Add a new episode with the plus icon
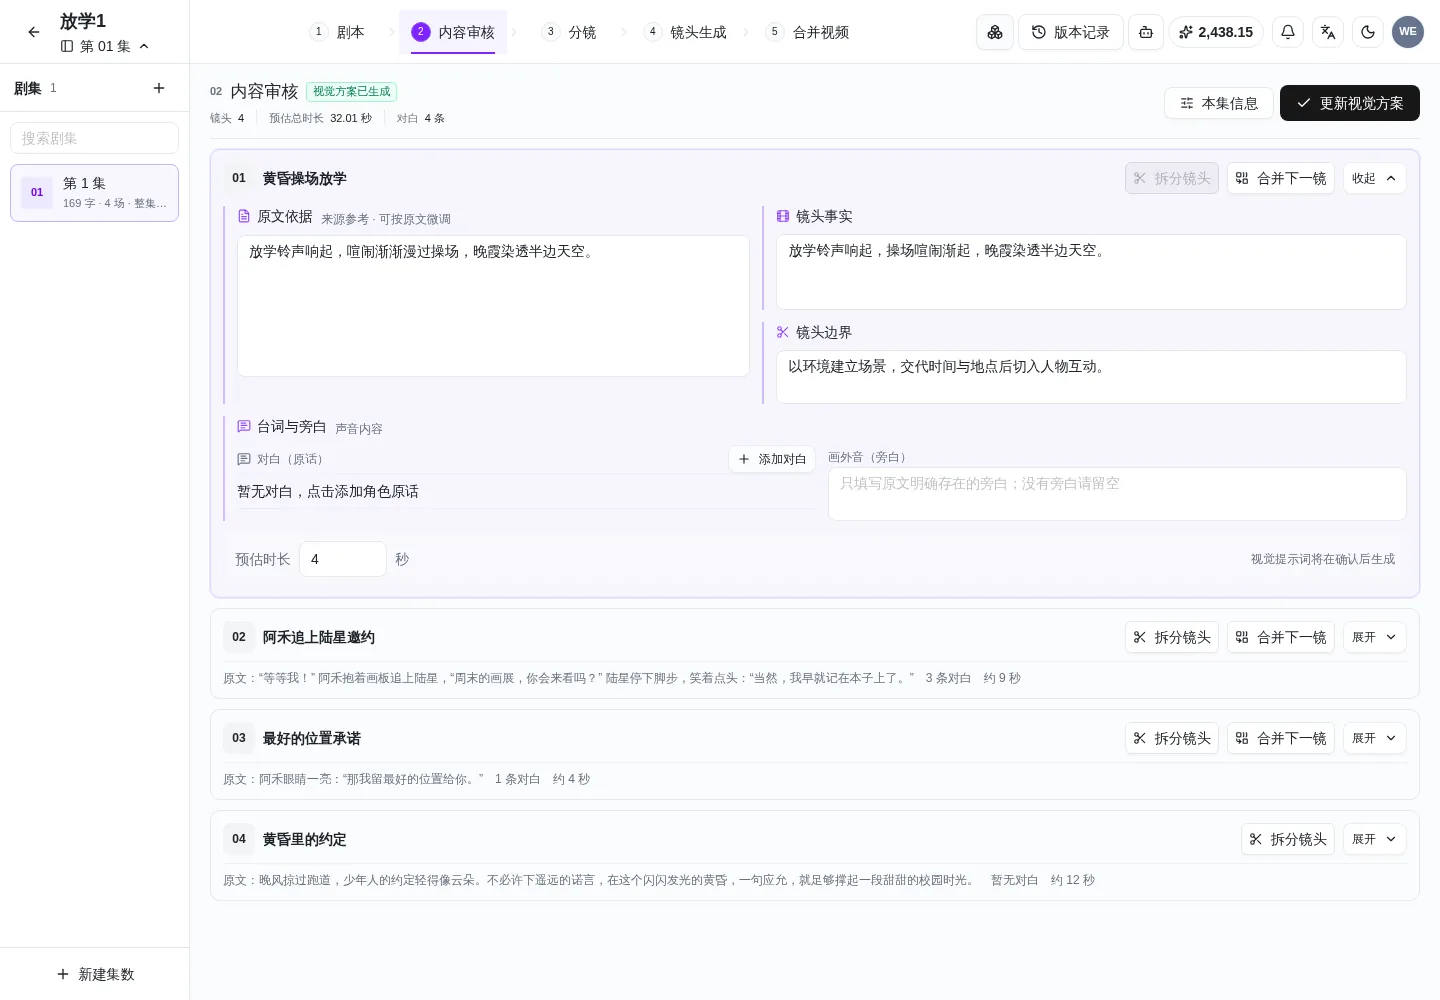The width and height of the screenshot is (1440, 1000). (159, 88)
